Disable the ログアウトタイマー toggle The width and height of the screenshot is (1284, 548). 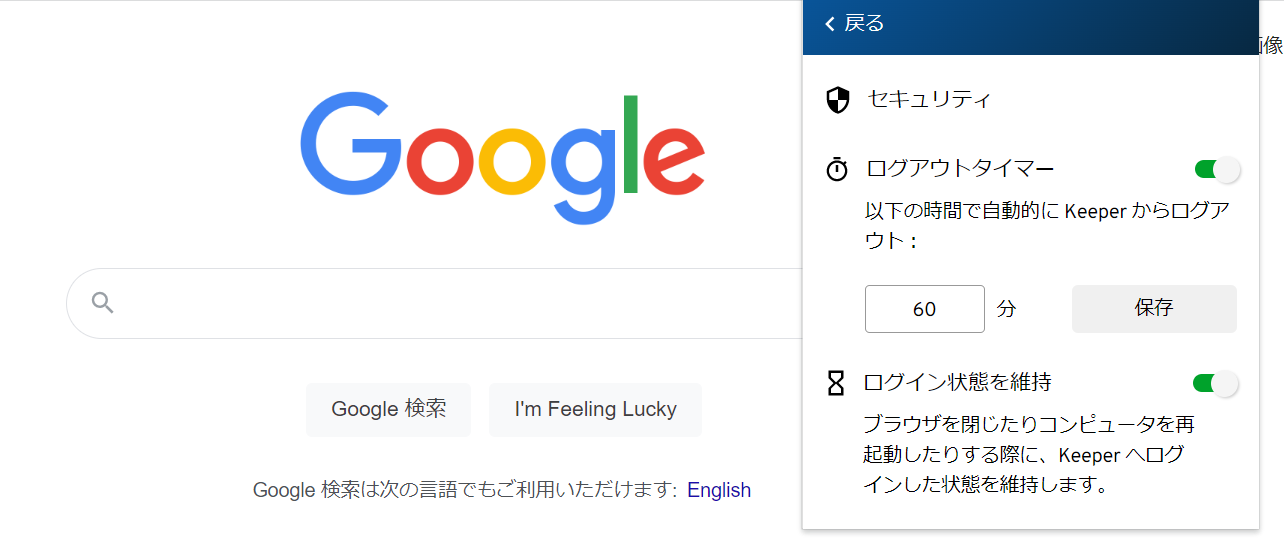coord(1217,169)
